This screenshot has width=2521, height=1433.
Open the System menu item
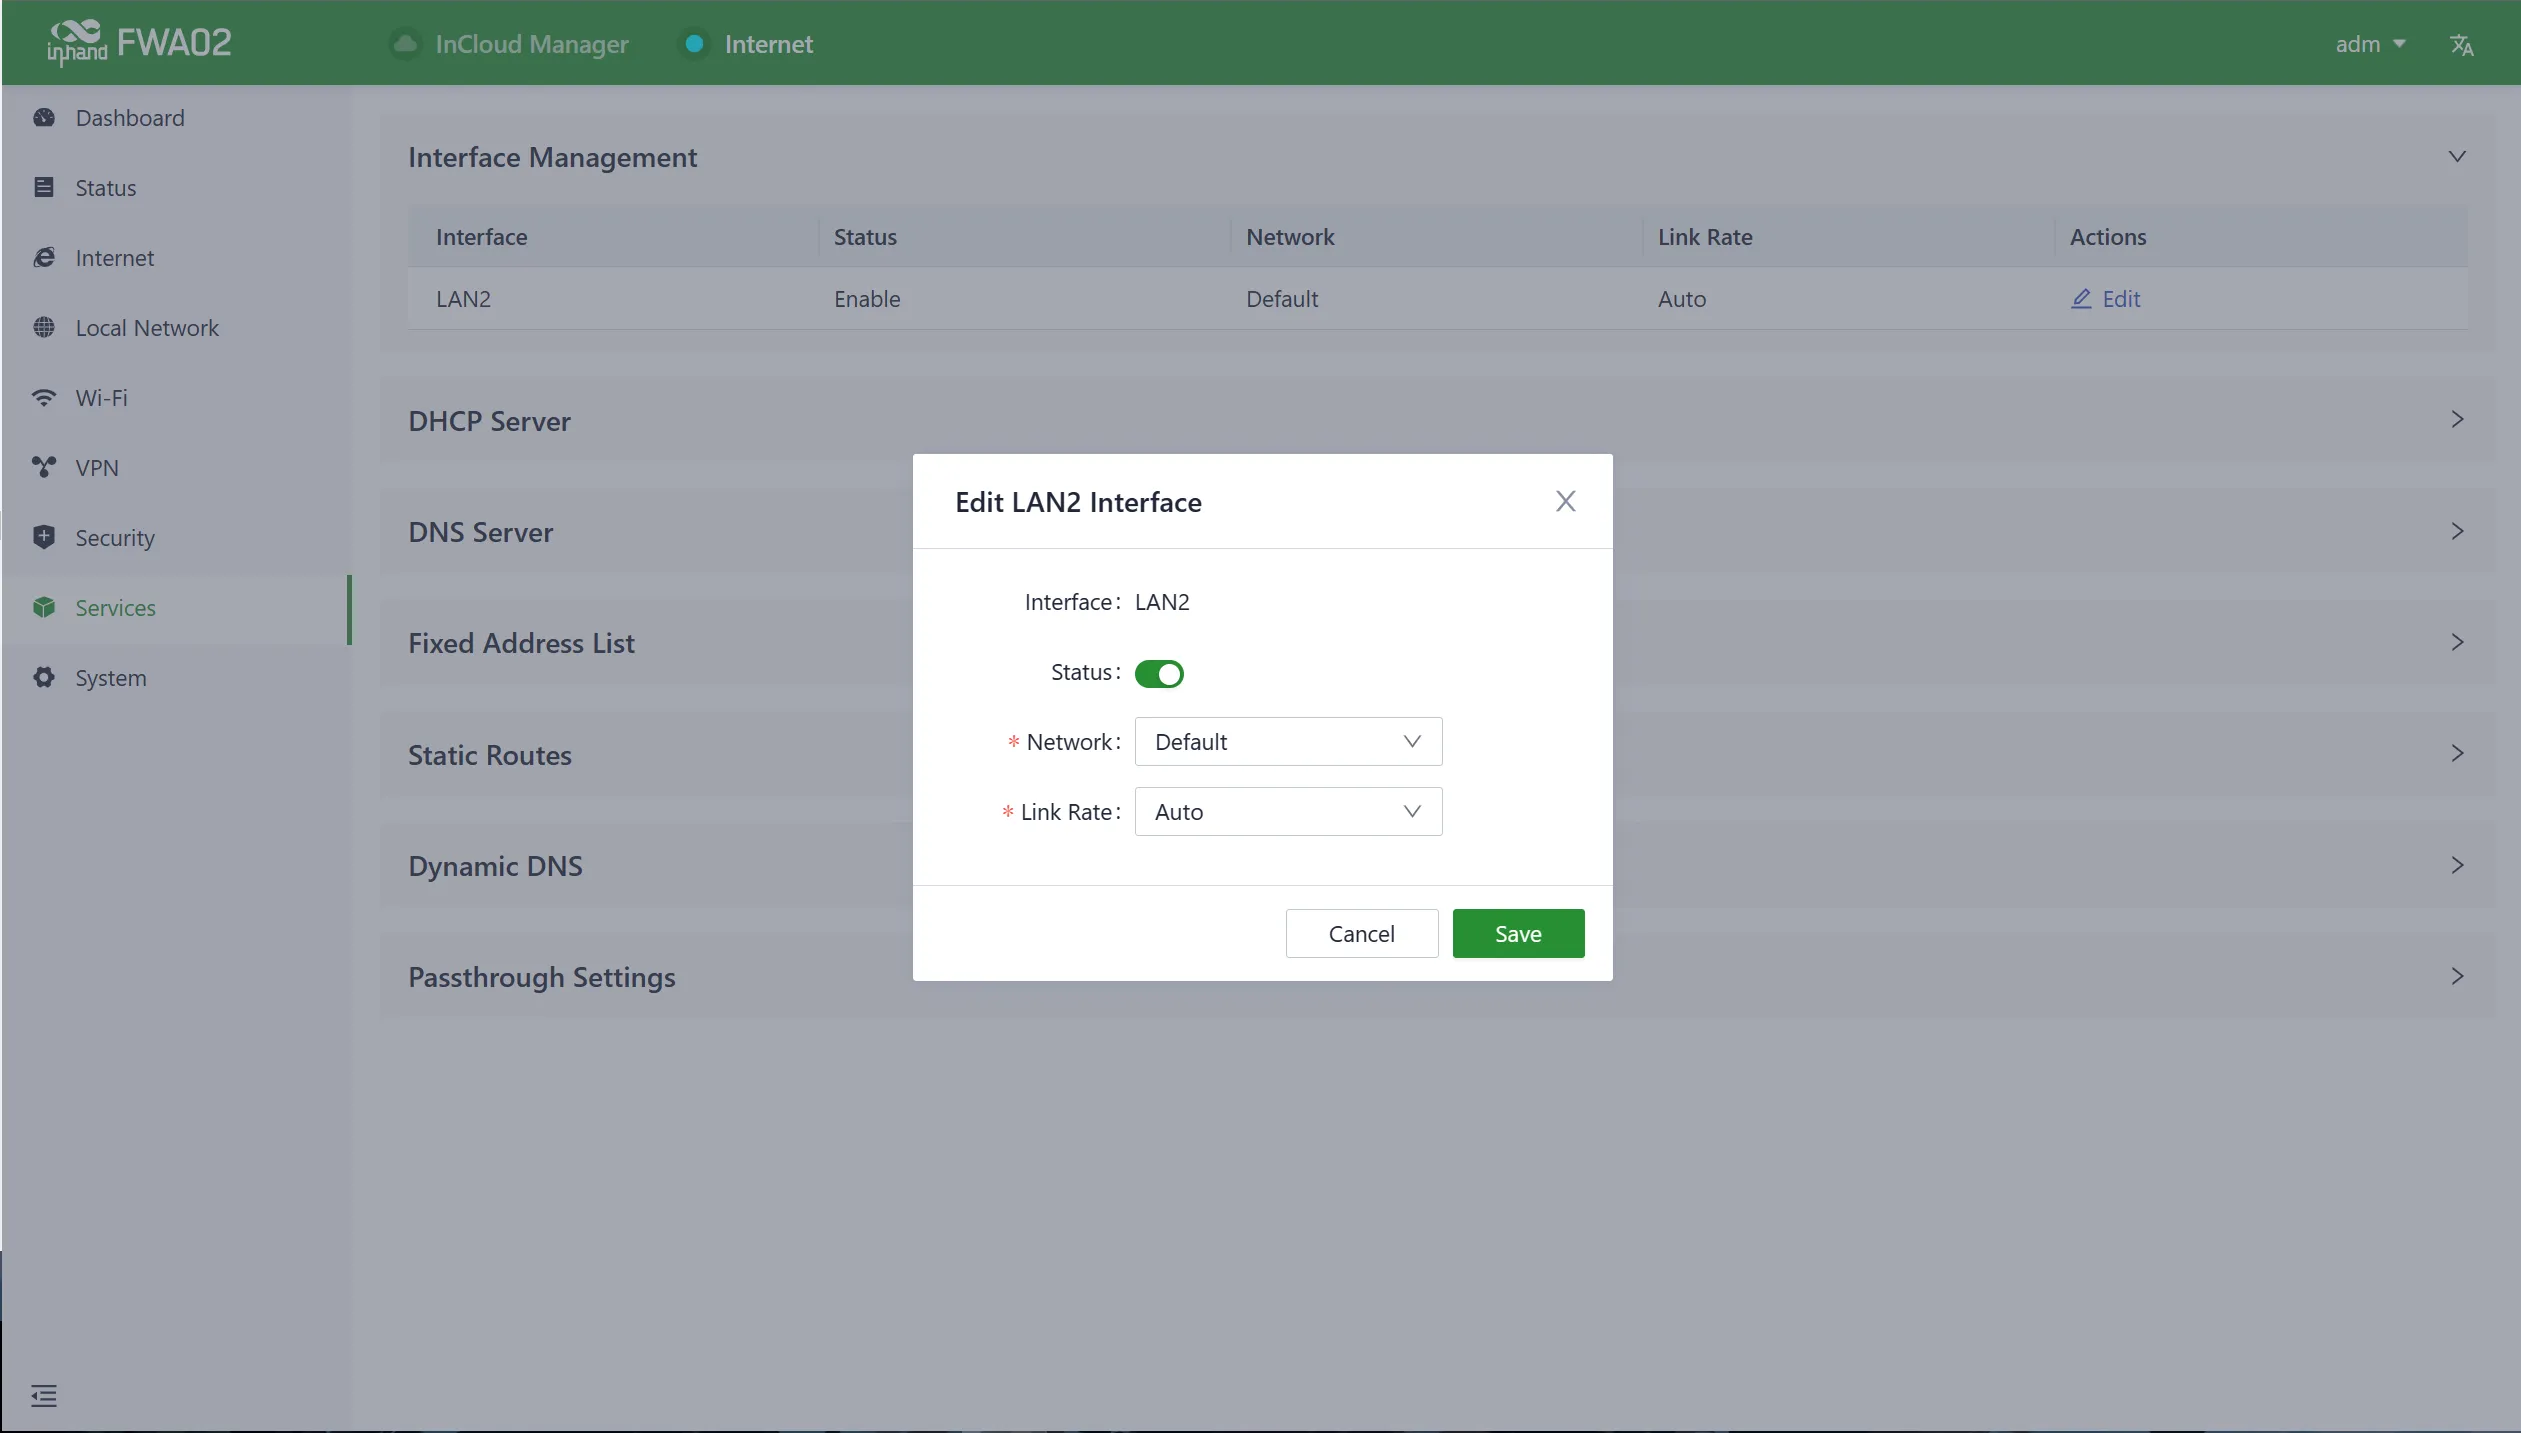(x=177, y=678)
